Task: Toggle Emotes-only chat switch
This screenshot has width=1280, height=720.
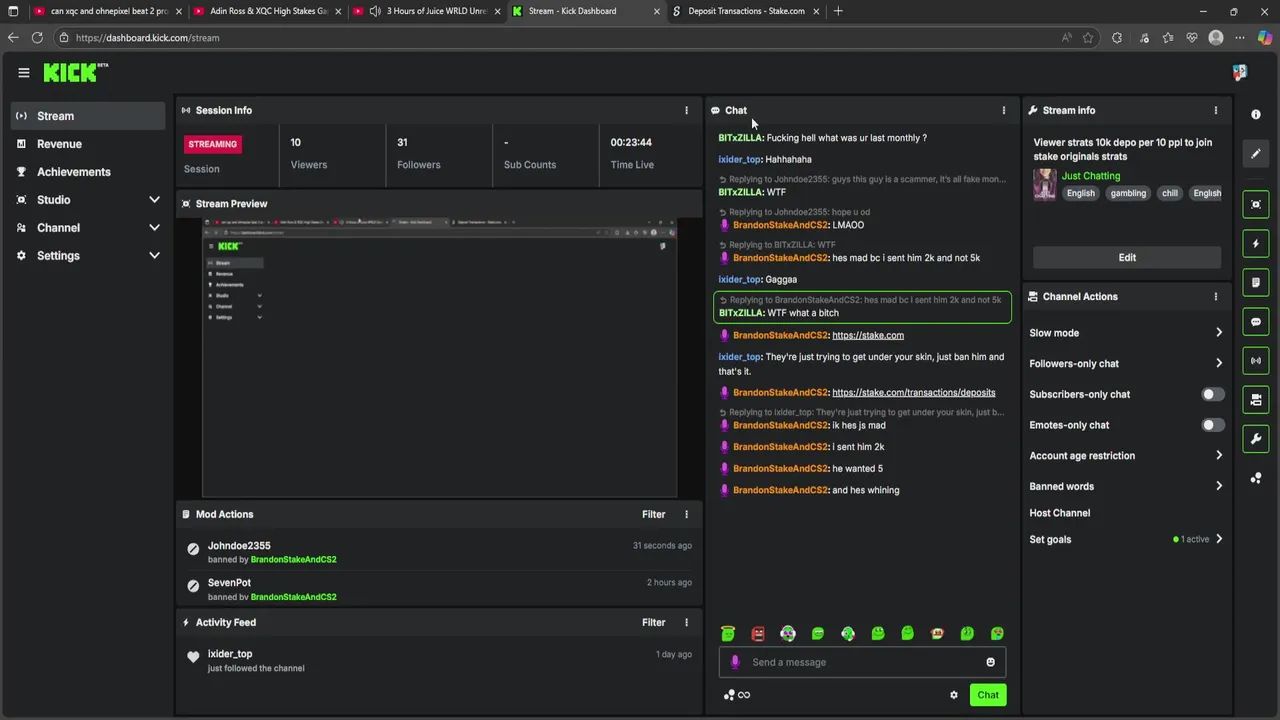Action: pyautogui.click(x=1212, y=425)
